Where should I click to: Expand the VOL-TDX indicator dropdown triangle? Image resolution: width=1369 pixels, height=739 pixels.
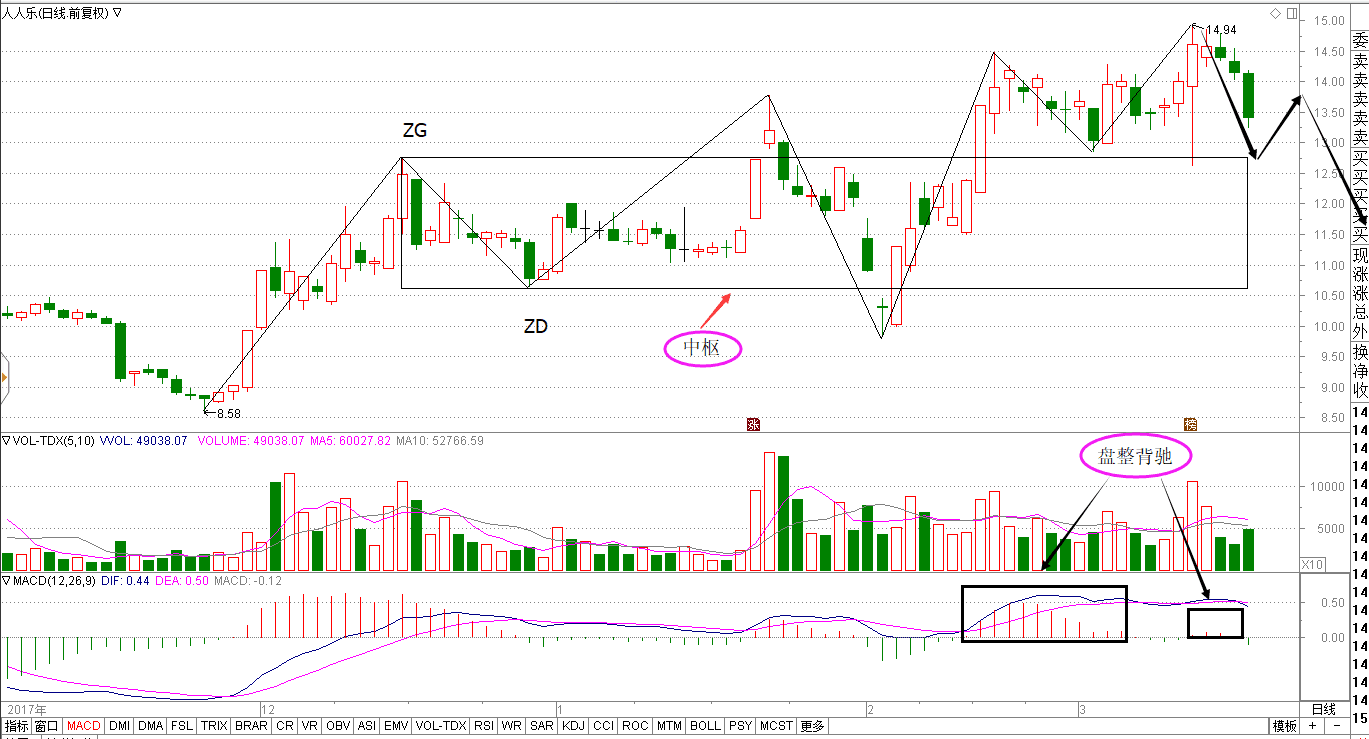pos(5,440)
